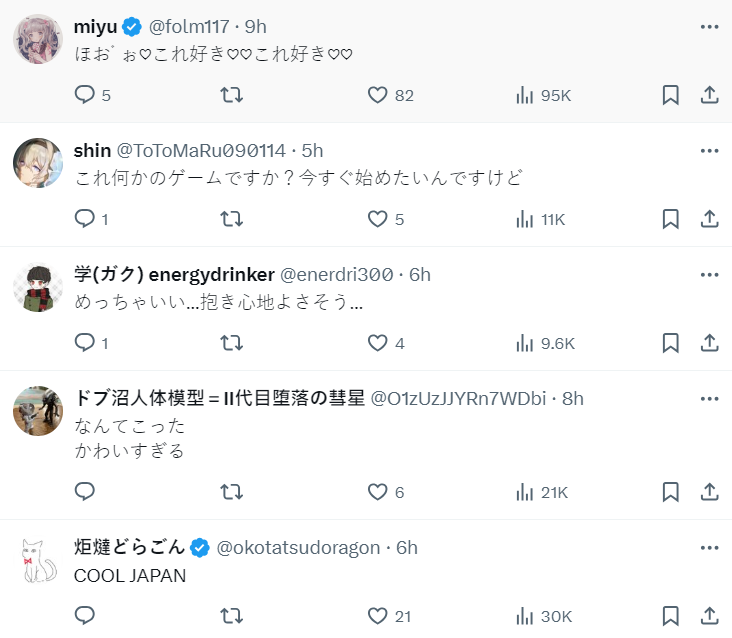
Task: Repost shin's post
Action: tap(231, 219)
